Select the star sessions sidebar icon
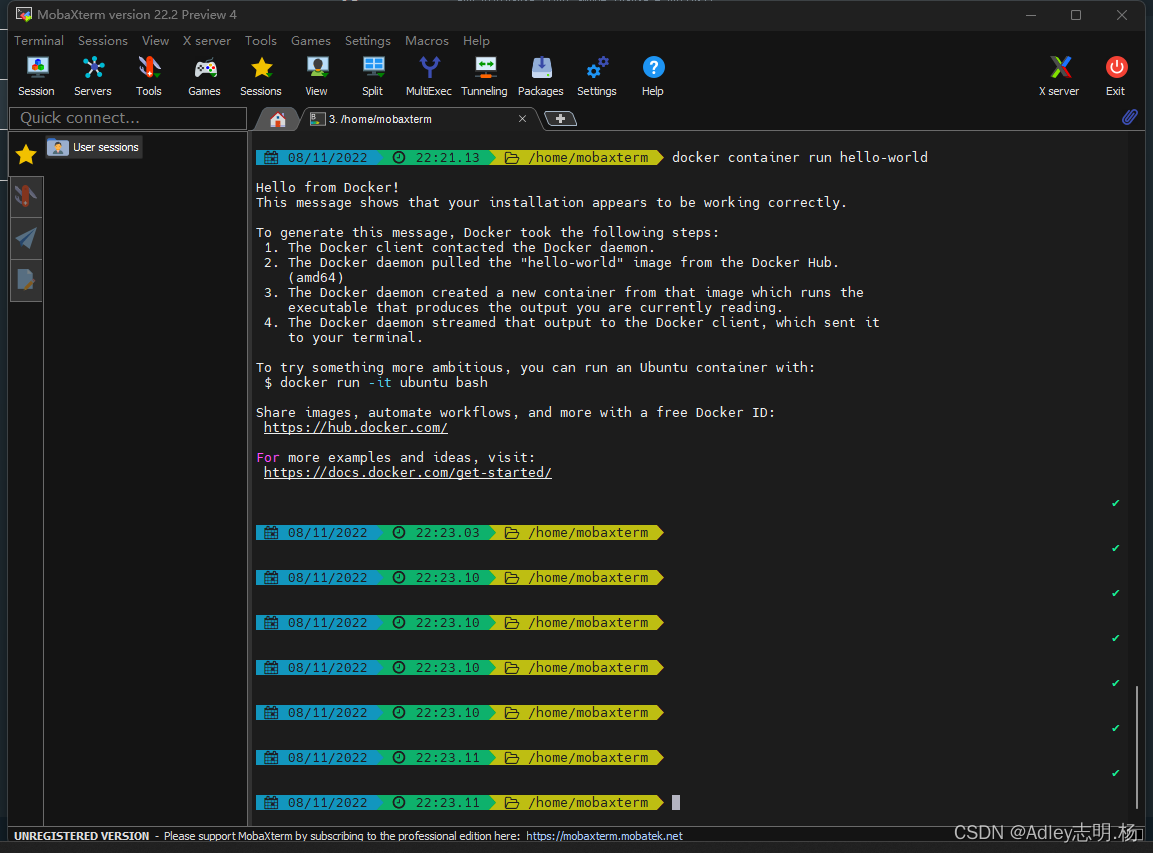Viewport: 1153px width, 853px height. coord(26,154)
